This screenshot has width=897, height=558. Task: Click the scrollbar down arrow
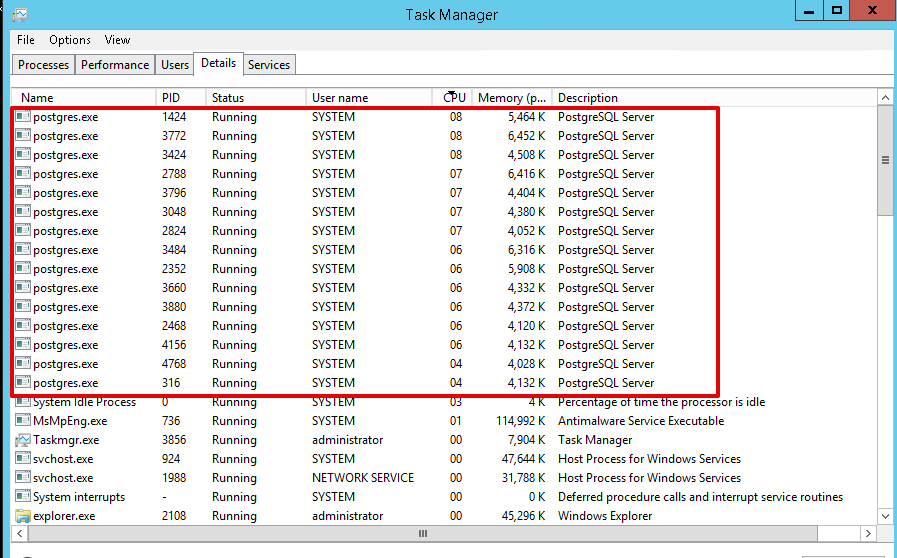coord(885,516)
